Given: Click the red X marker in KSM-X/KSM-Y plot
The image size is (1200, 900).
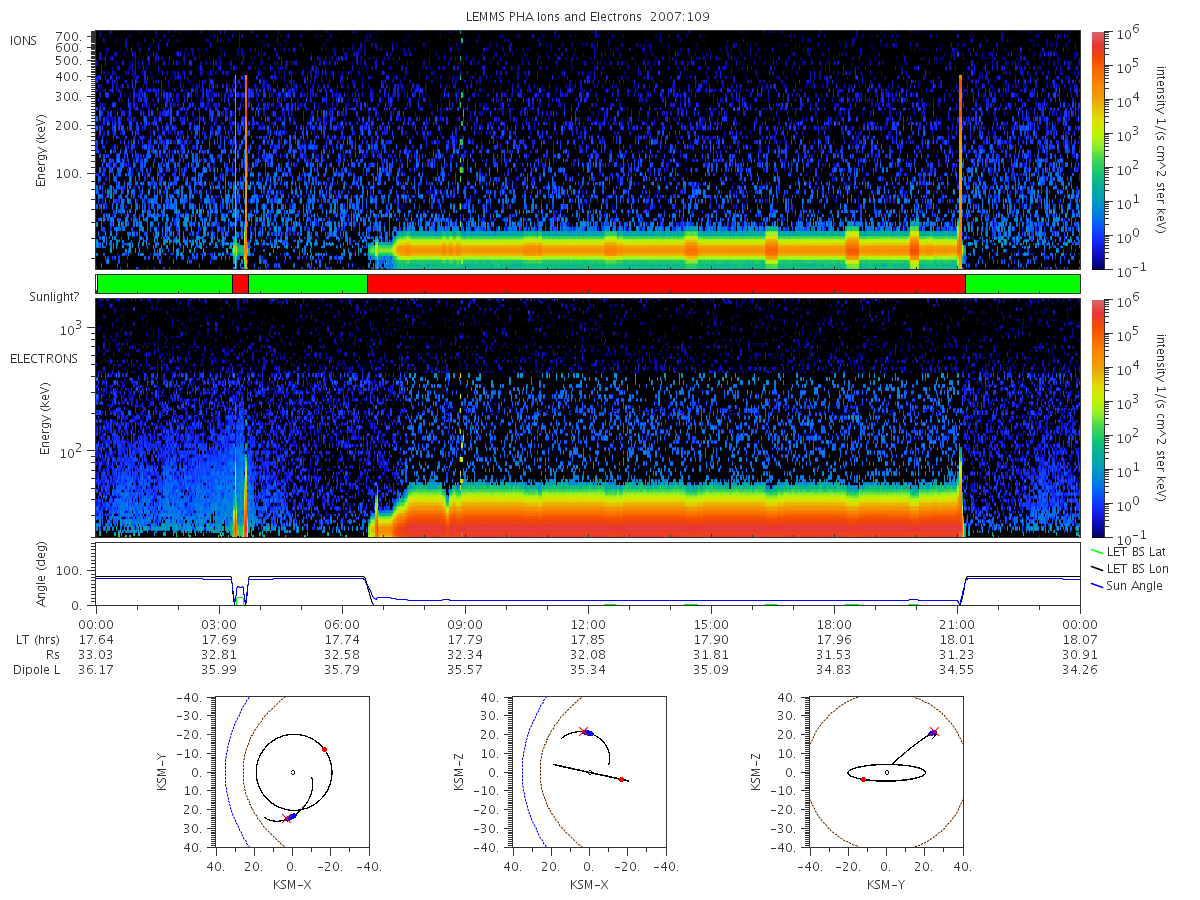Looking at the screenshot, I should tap(287, 818).
